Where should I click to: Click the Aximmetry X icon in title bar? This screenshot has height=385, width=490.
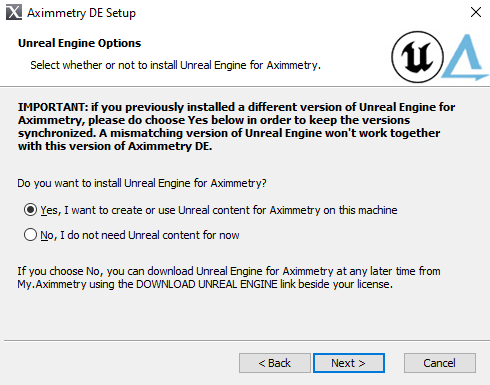pyautogui.click(x=14, y=12)
